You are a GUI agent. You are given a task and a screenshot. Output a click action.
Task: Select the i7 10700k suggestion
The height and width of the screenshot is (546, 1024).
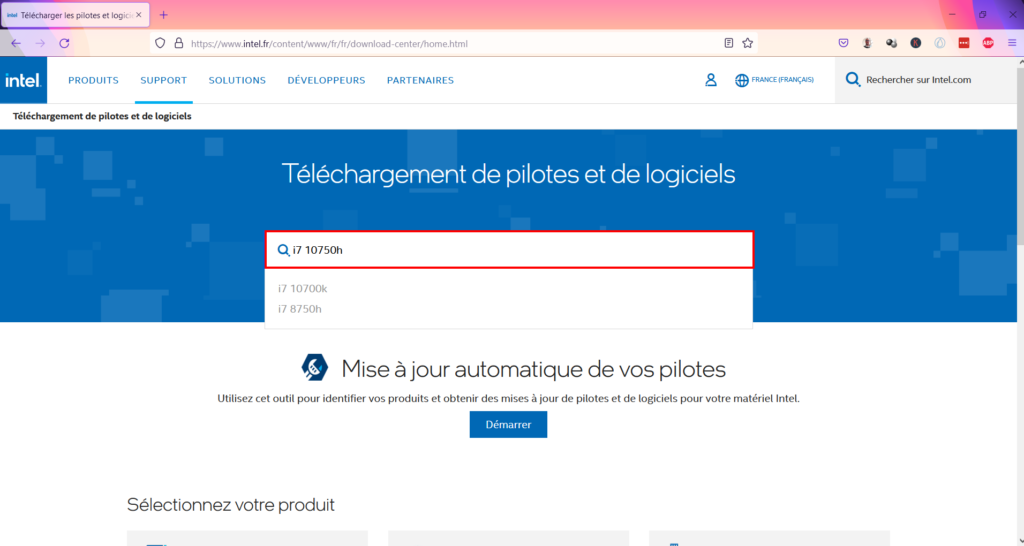302,288
